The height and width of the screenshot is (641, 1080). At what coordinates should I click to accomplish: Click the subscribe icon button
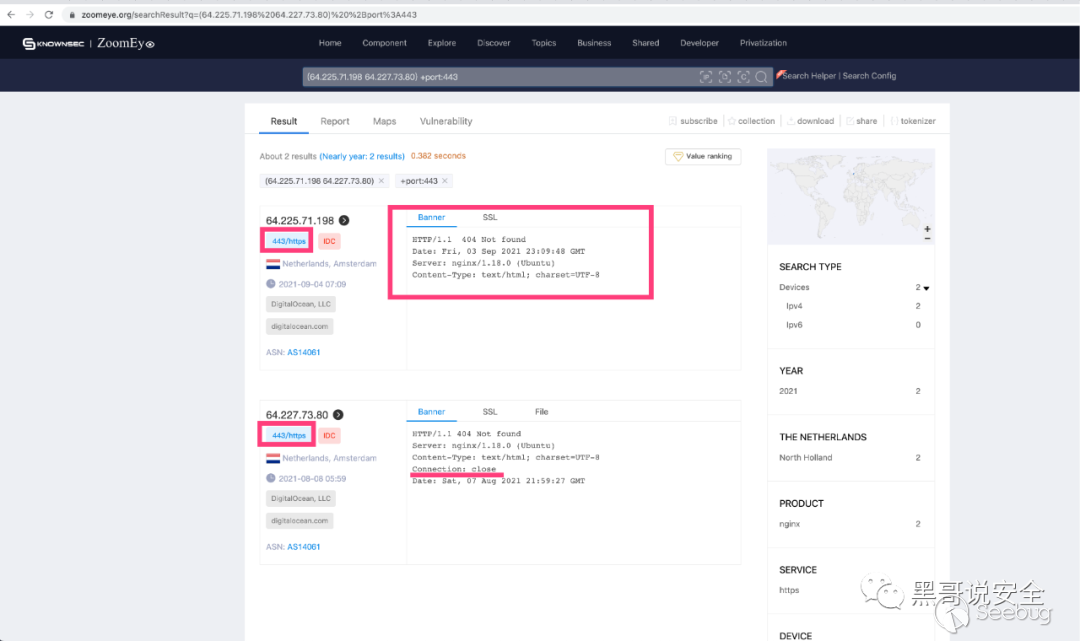[x=693, y=121]
